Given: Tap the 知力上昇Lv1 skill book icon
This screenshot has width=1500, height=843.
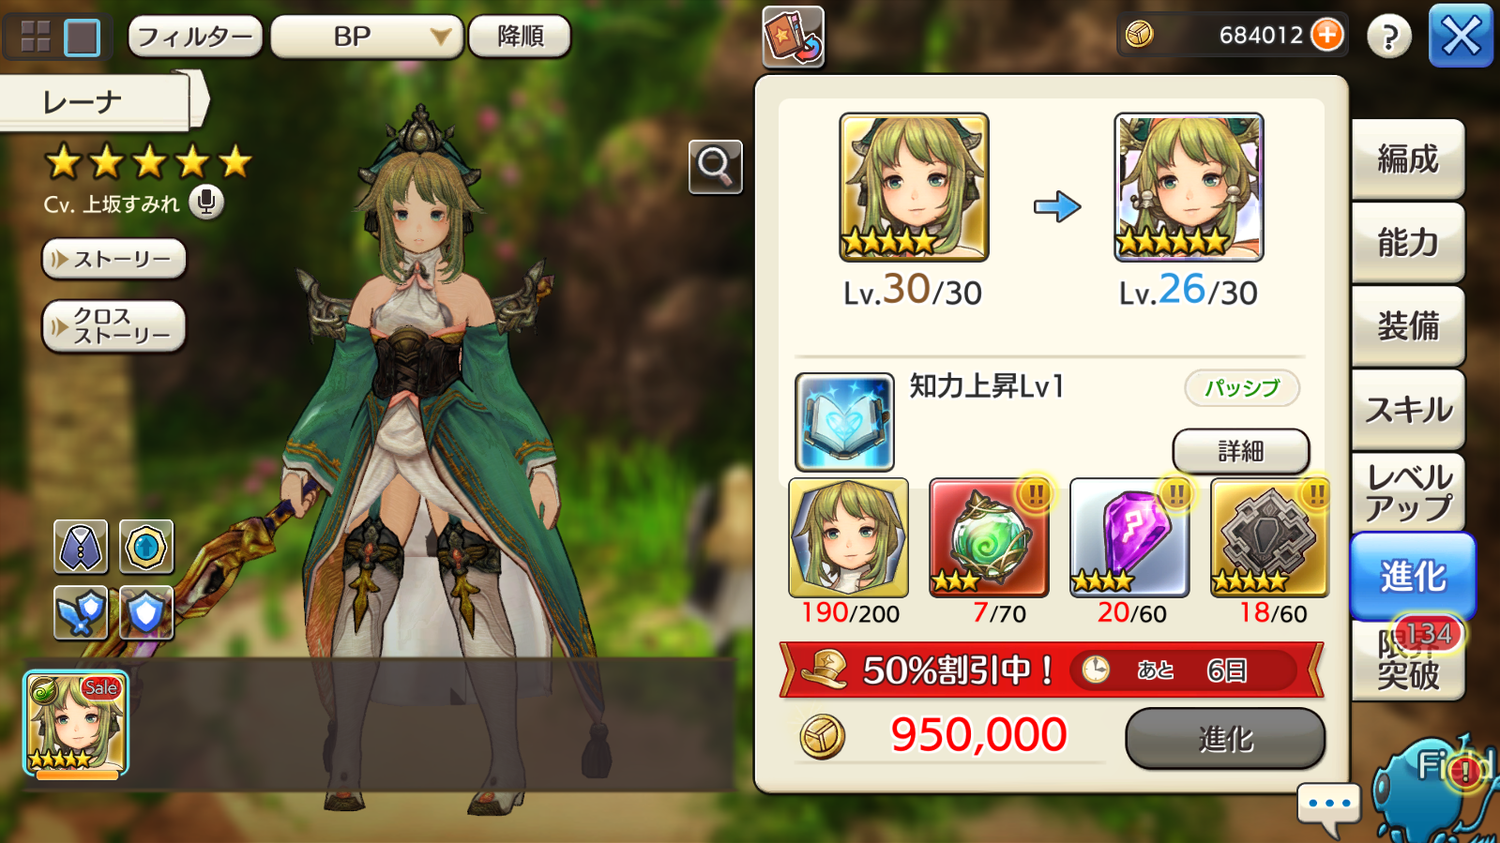Looking at the screenshot, I should (845, 422).
